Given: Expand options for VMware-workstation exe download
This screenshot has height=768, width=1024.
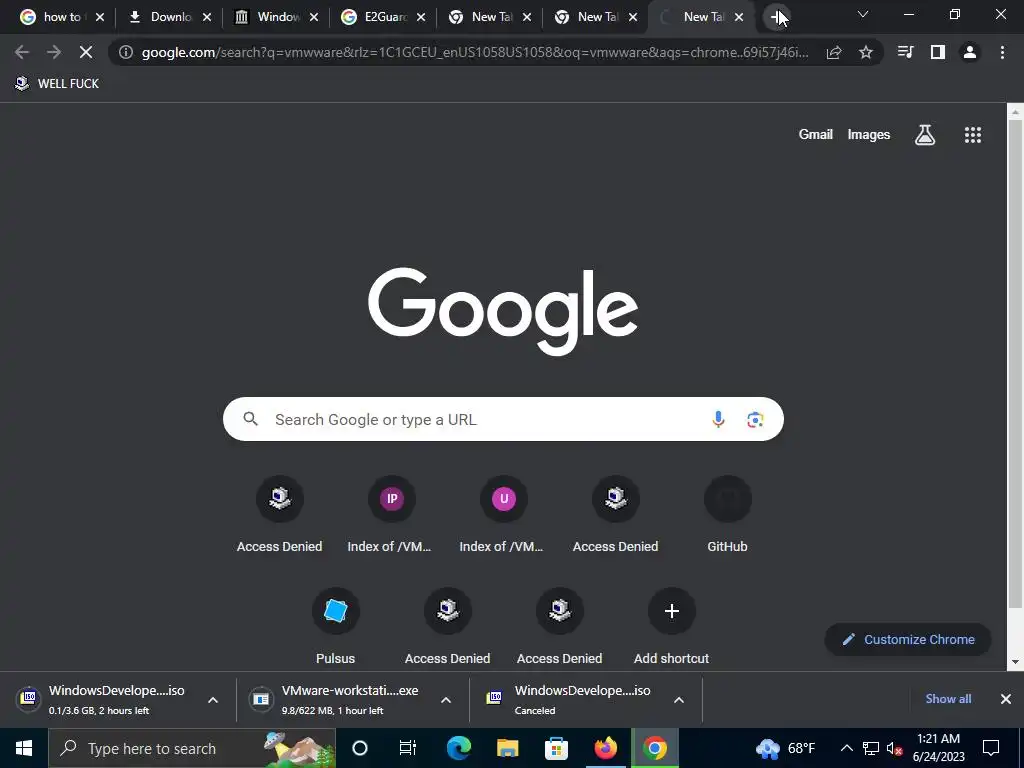Looking at the screenshot, I should [446, 700].
